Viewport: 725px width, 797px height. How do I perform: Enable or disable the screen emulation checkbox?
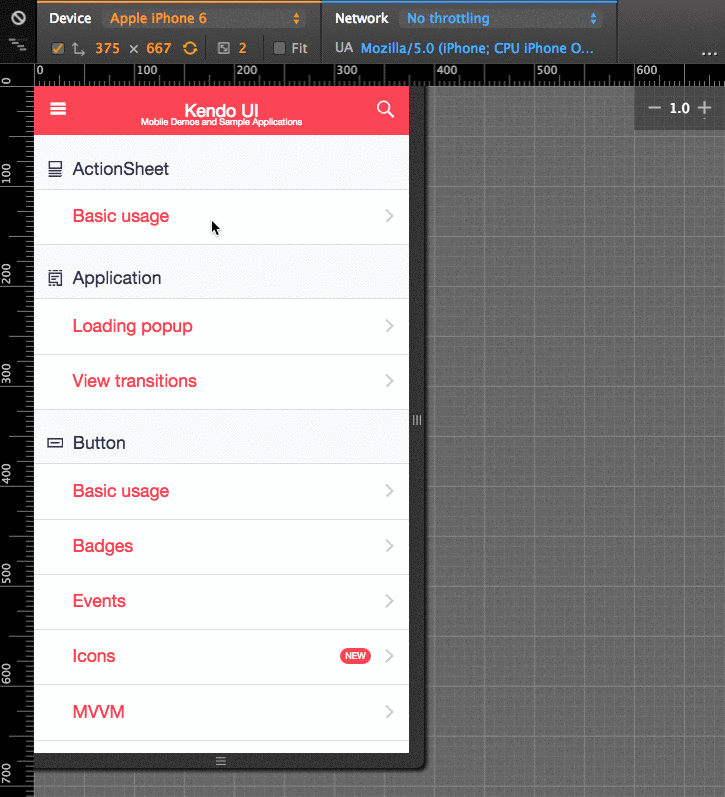58,48
